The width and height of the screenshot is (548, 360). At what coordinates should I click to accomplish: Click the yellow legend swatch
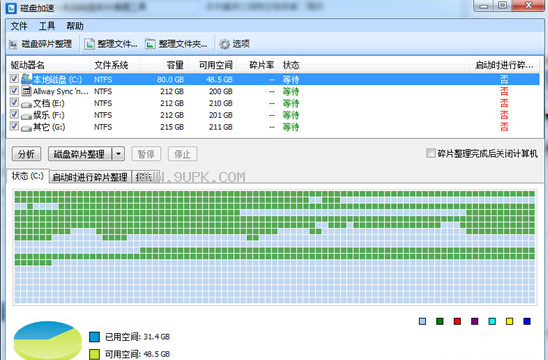[x=510, y=321]
